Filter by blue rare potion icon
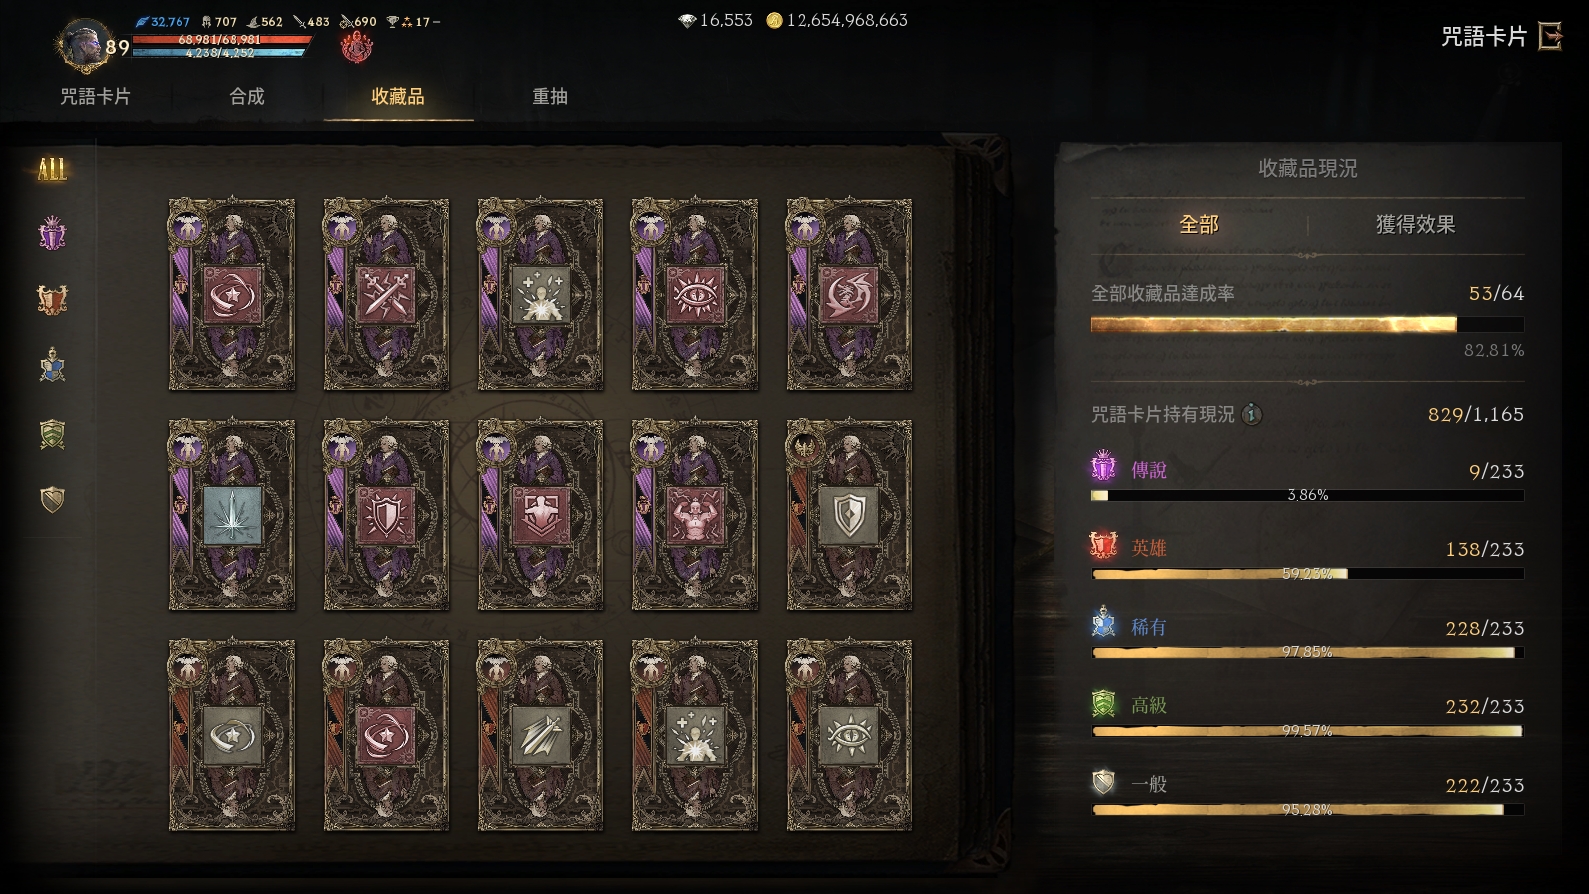1589x894 pixels. coord(52,366)
